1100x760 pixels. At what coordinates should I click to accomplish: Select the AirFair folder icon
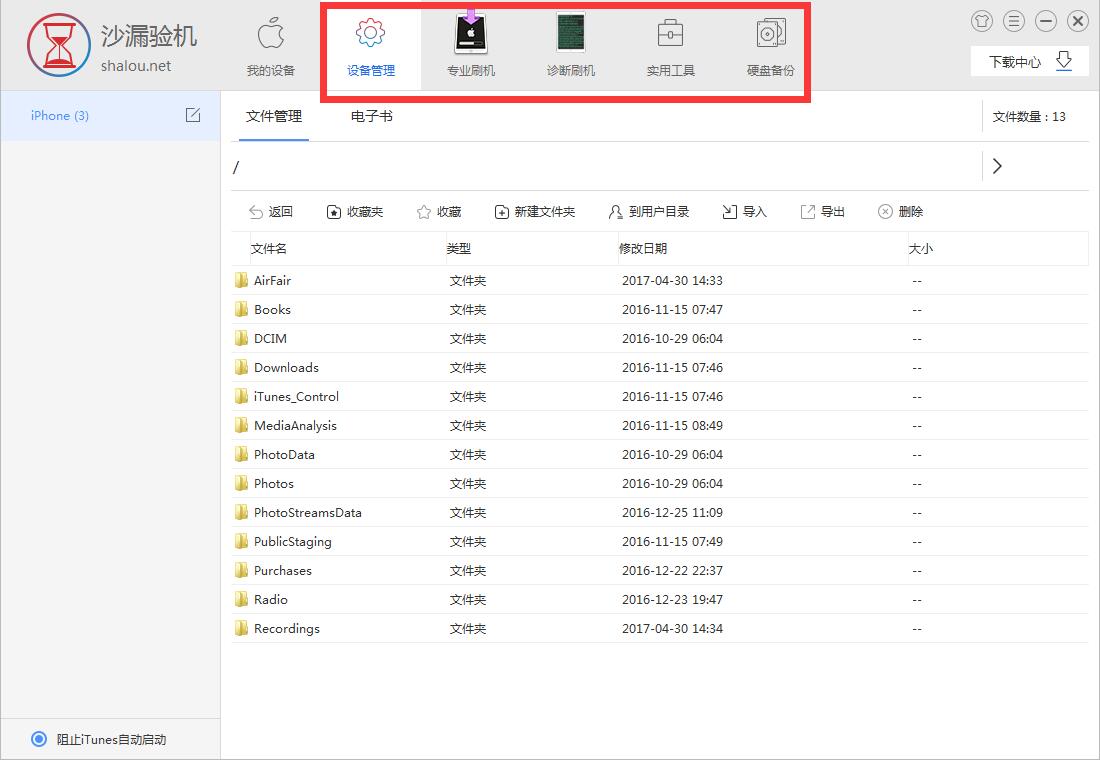(241, 280)
